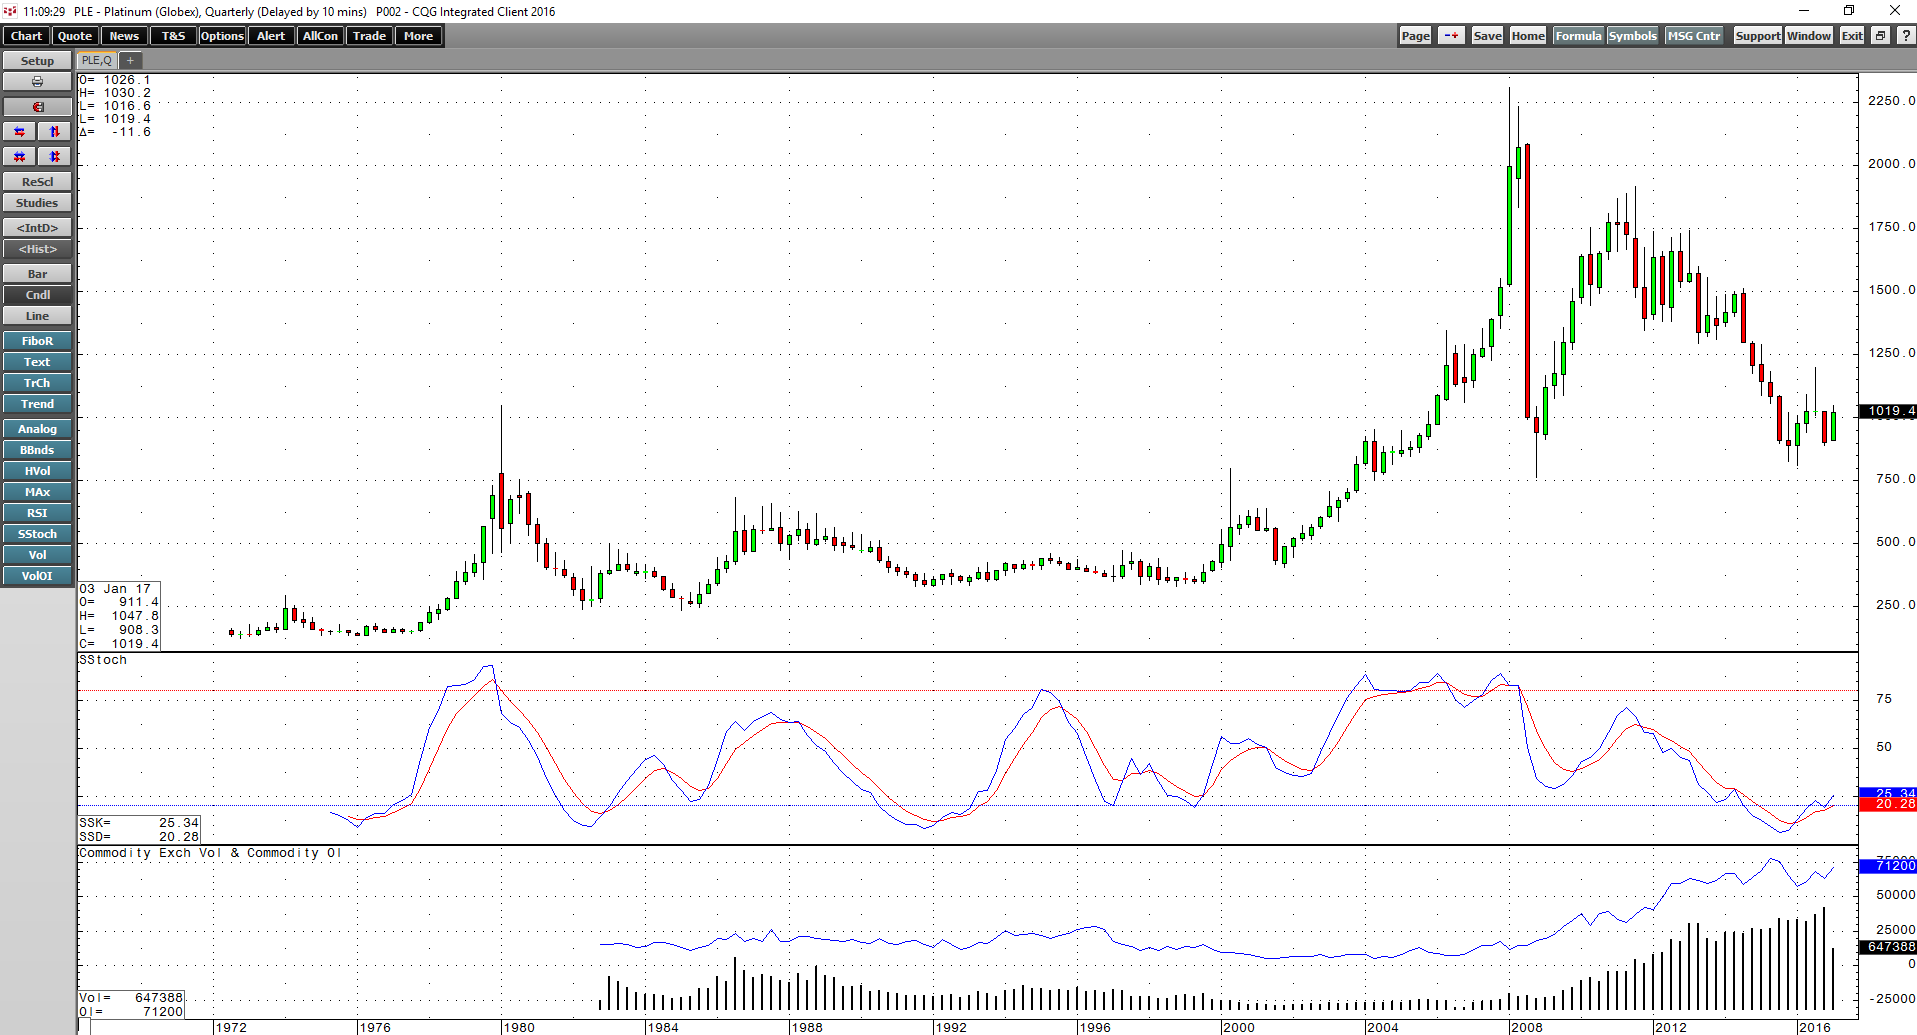Click the Exit button
1917x1035 pixels.
1852,36
